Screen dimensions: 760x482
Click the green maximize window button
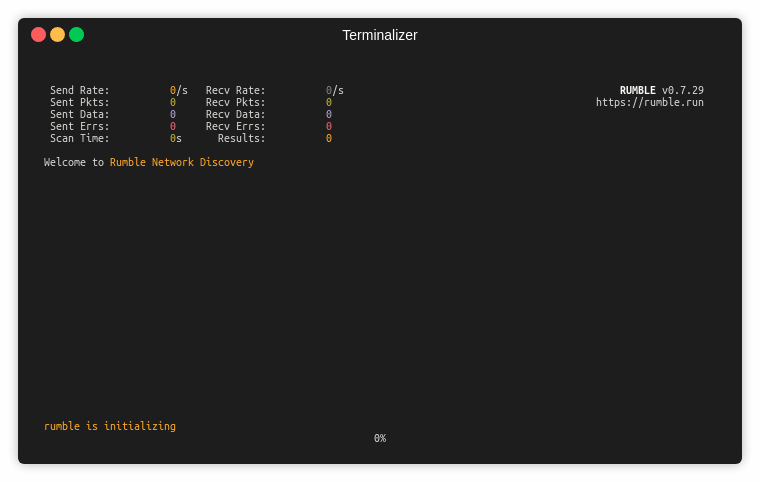tap(76, 35)
